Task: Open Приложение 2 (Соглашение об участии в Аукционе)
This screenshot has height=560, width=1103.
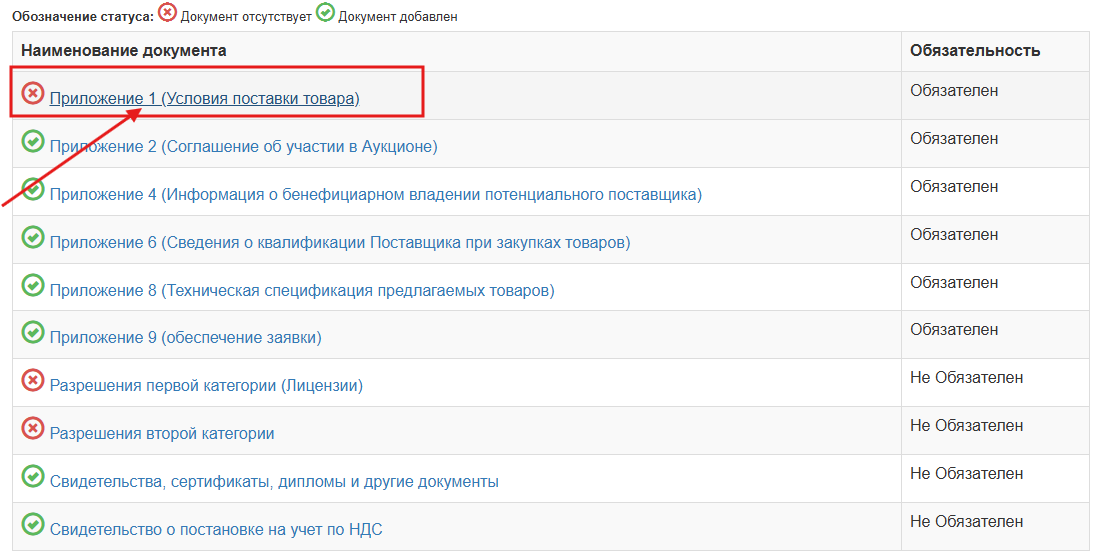Action: [x=243, y=146]
